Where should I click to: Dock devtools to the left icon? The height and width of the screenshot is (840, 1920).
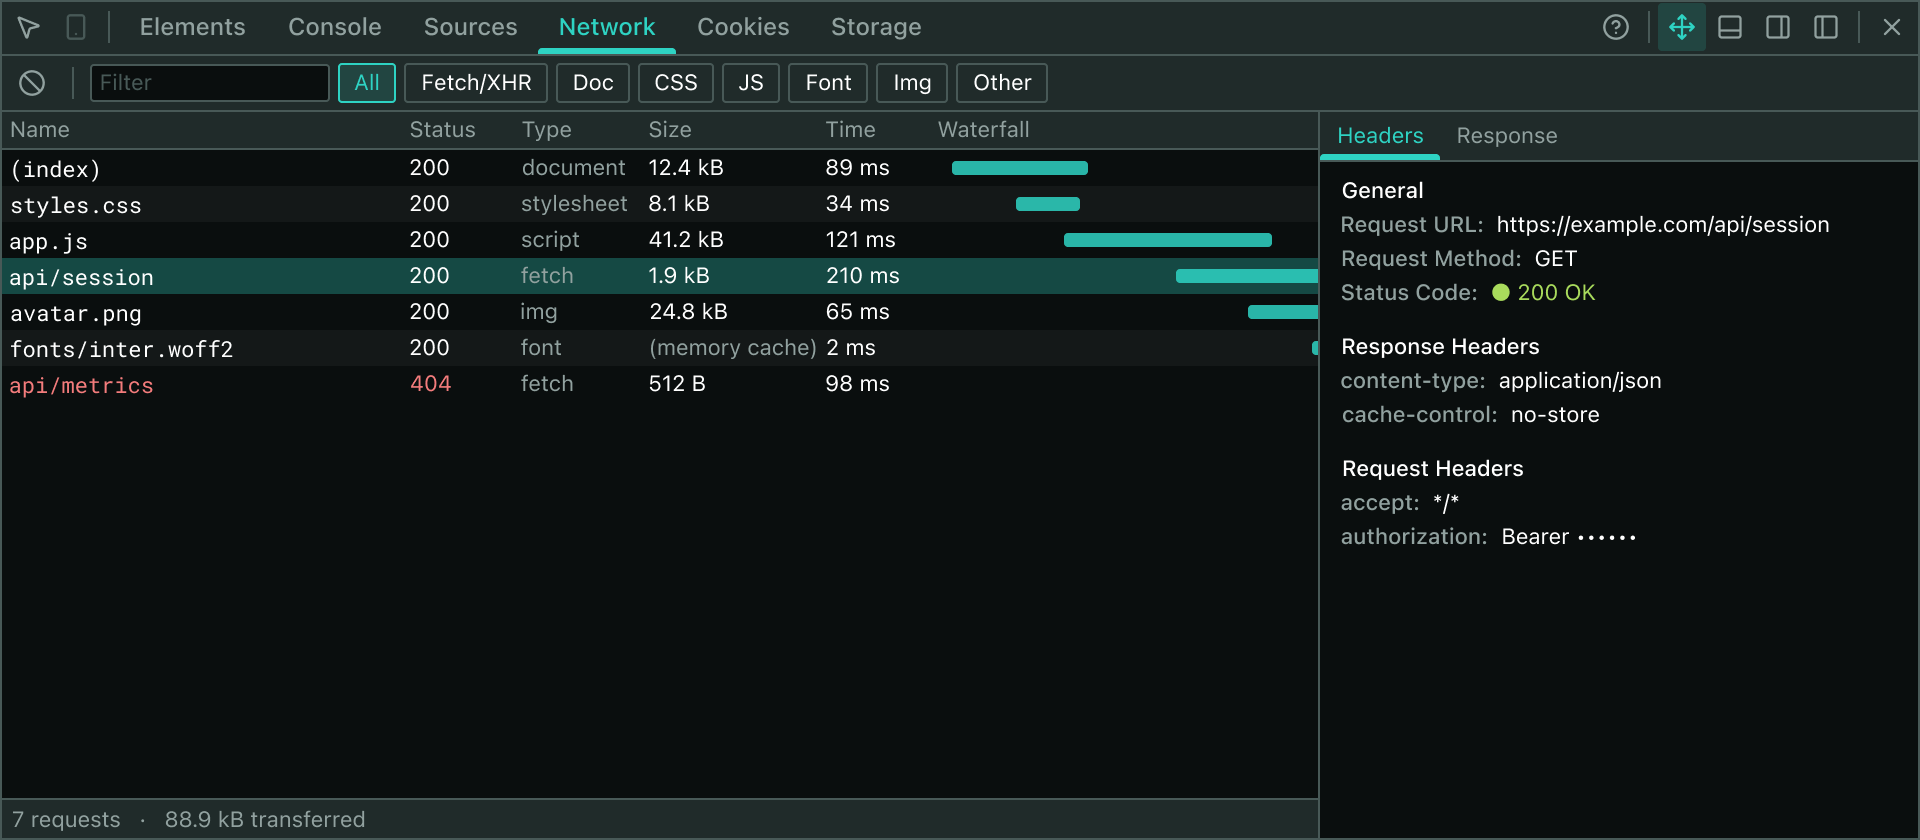[x=1826, y=27]
